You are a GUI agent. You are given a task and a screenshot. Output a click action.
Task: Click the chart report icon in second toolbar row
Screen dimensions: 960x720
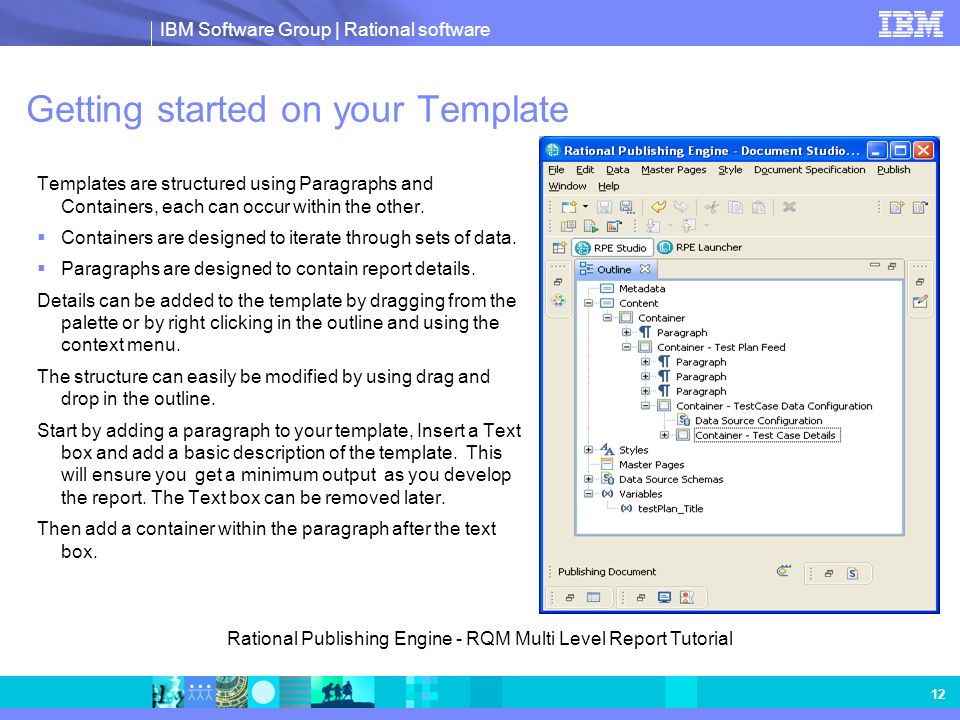614,226
